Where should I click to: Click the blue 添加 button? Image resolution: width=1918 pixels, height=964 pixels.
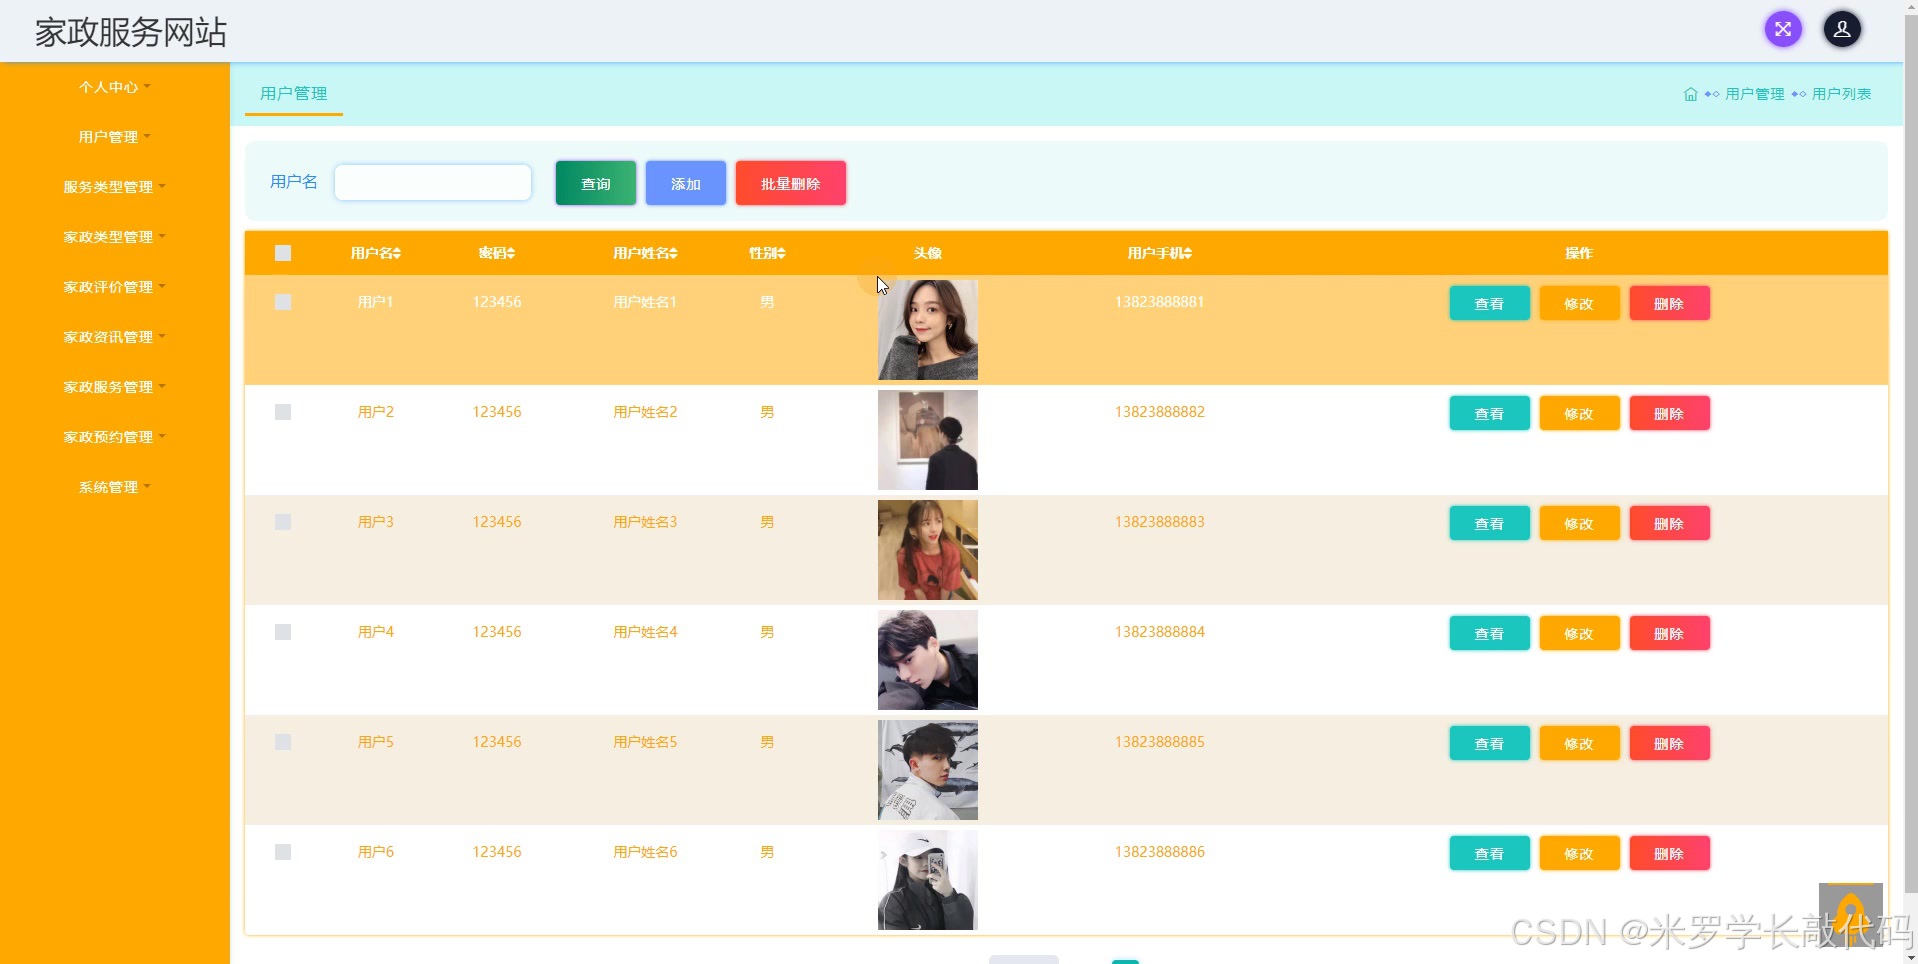pyautogui.click(x=686, y=183)
